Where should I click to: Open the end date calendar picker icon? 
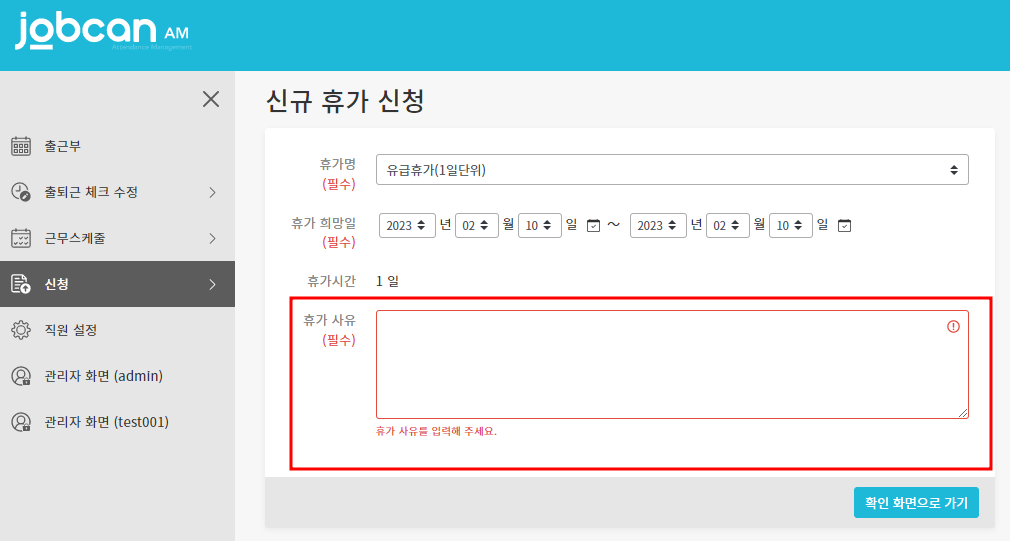click(x=844, y=225)
